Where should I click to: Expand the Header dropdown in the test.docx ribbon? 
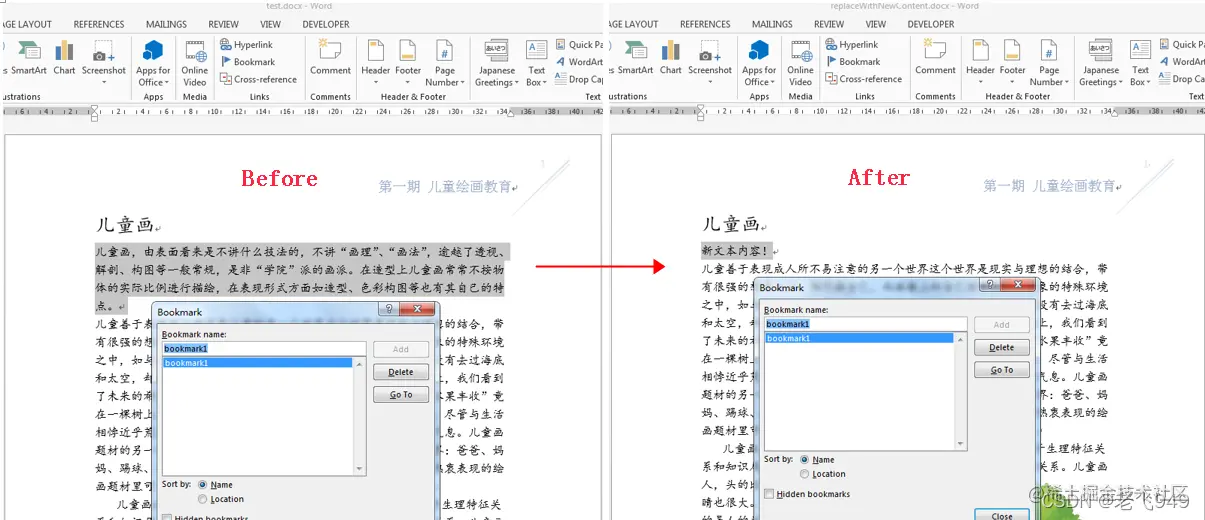pos(375,83)
